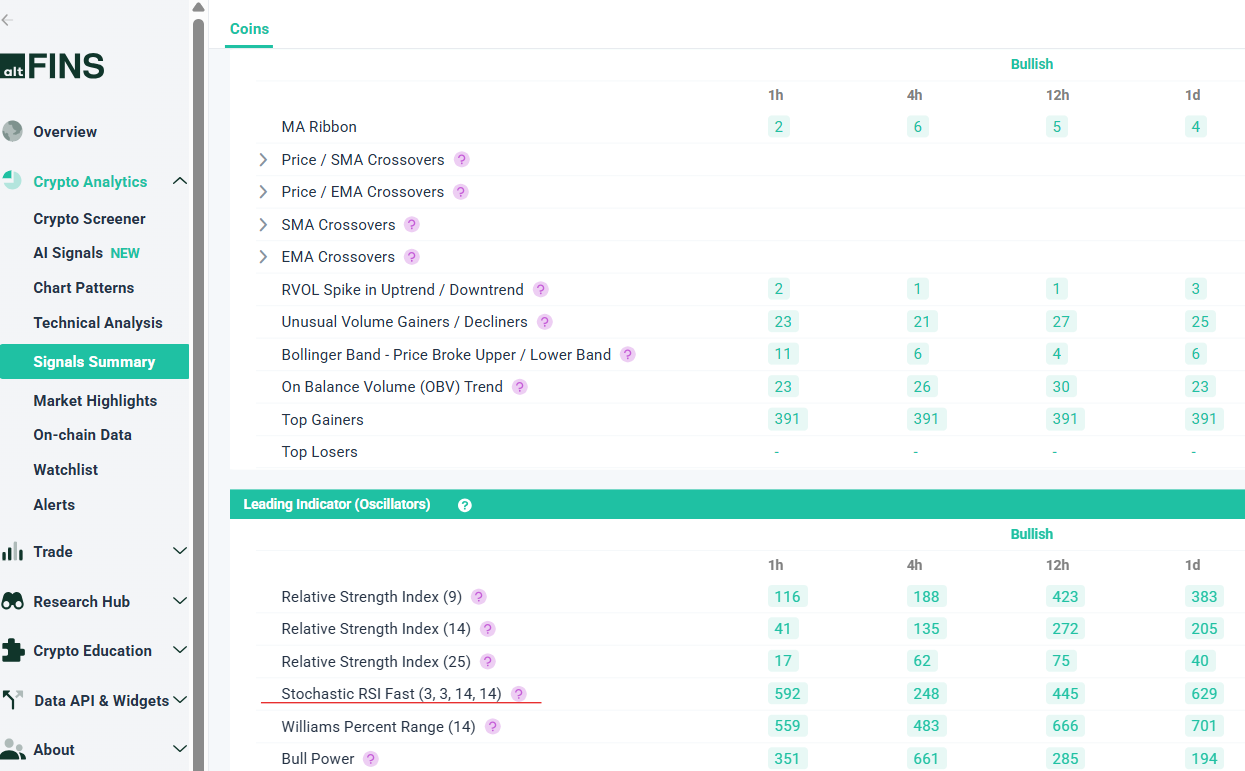Click help icon next to Stochastic RSI Fast
Image resolution: width=1245 pixels, height=771 pixels.
click(518, 694)
